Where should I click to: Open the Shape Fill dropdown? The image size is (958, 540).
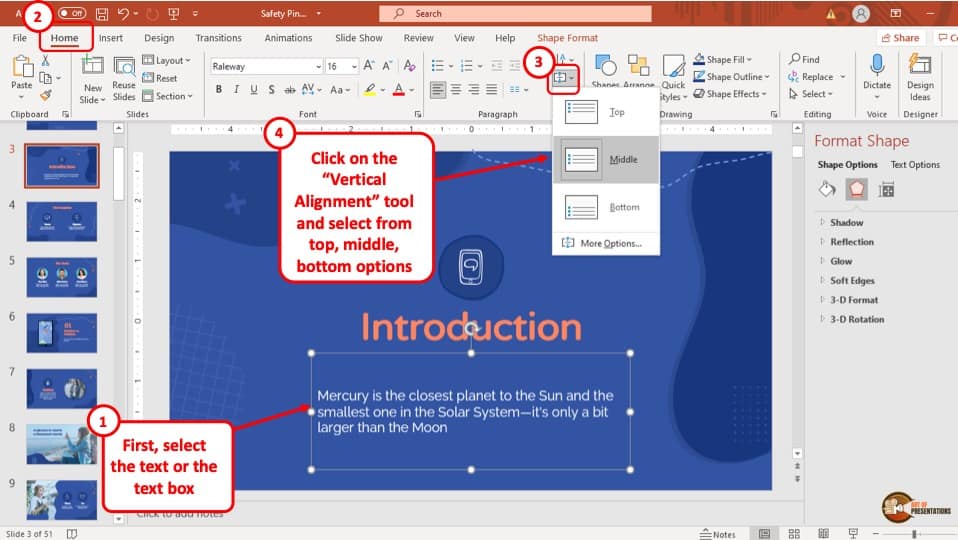(723, 59)
